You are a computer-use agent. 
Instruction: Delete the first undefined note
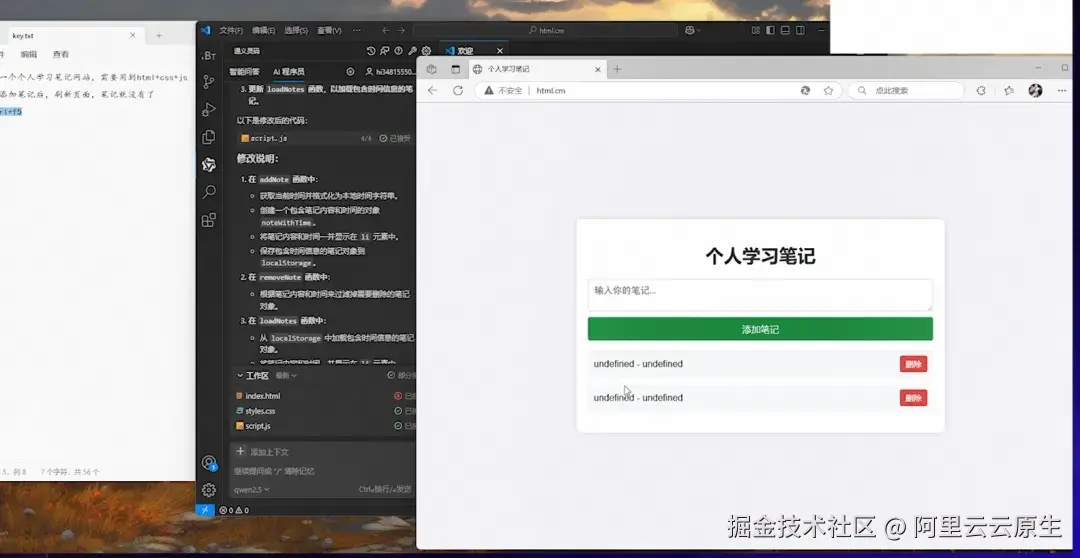[x=913, y=364]
